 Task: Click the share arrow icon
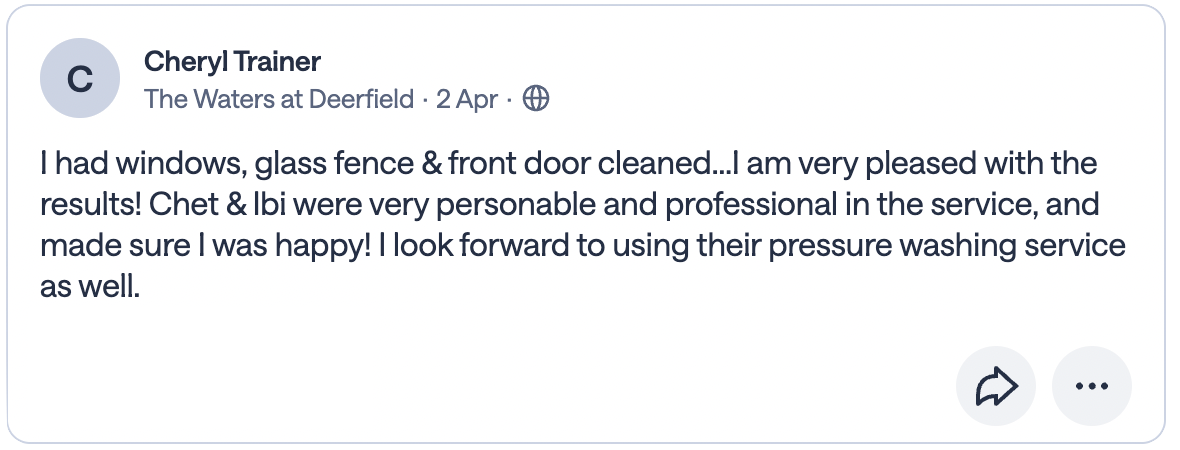coord(996,386)
